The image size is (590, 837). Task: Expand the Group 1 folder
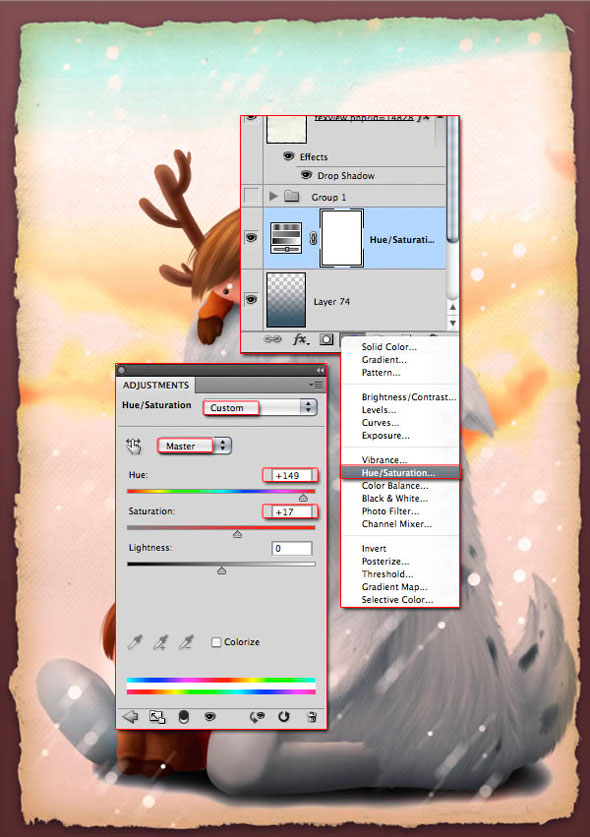[x=273, y=196]
